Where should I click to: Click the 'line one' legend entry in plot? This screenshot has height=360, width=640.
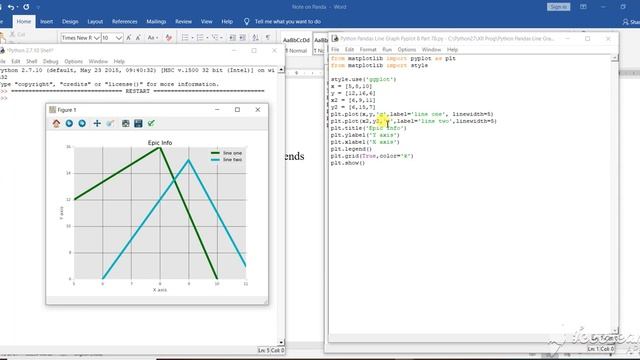[x=227, y=153]
